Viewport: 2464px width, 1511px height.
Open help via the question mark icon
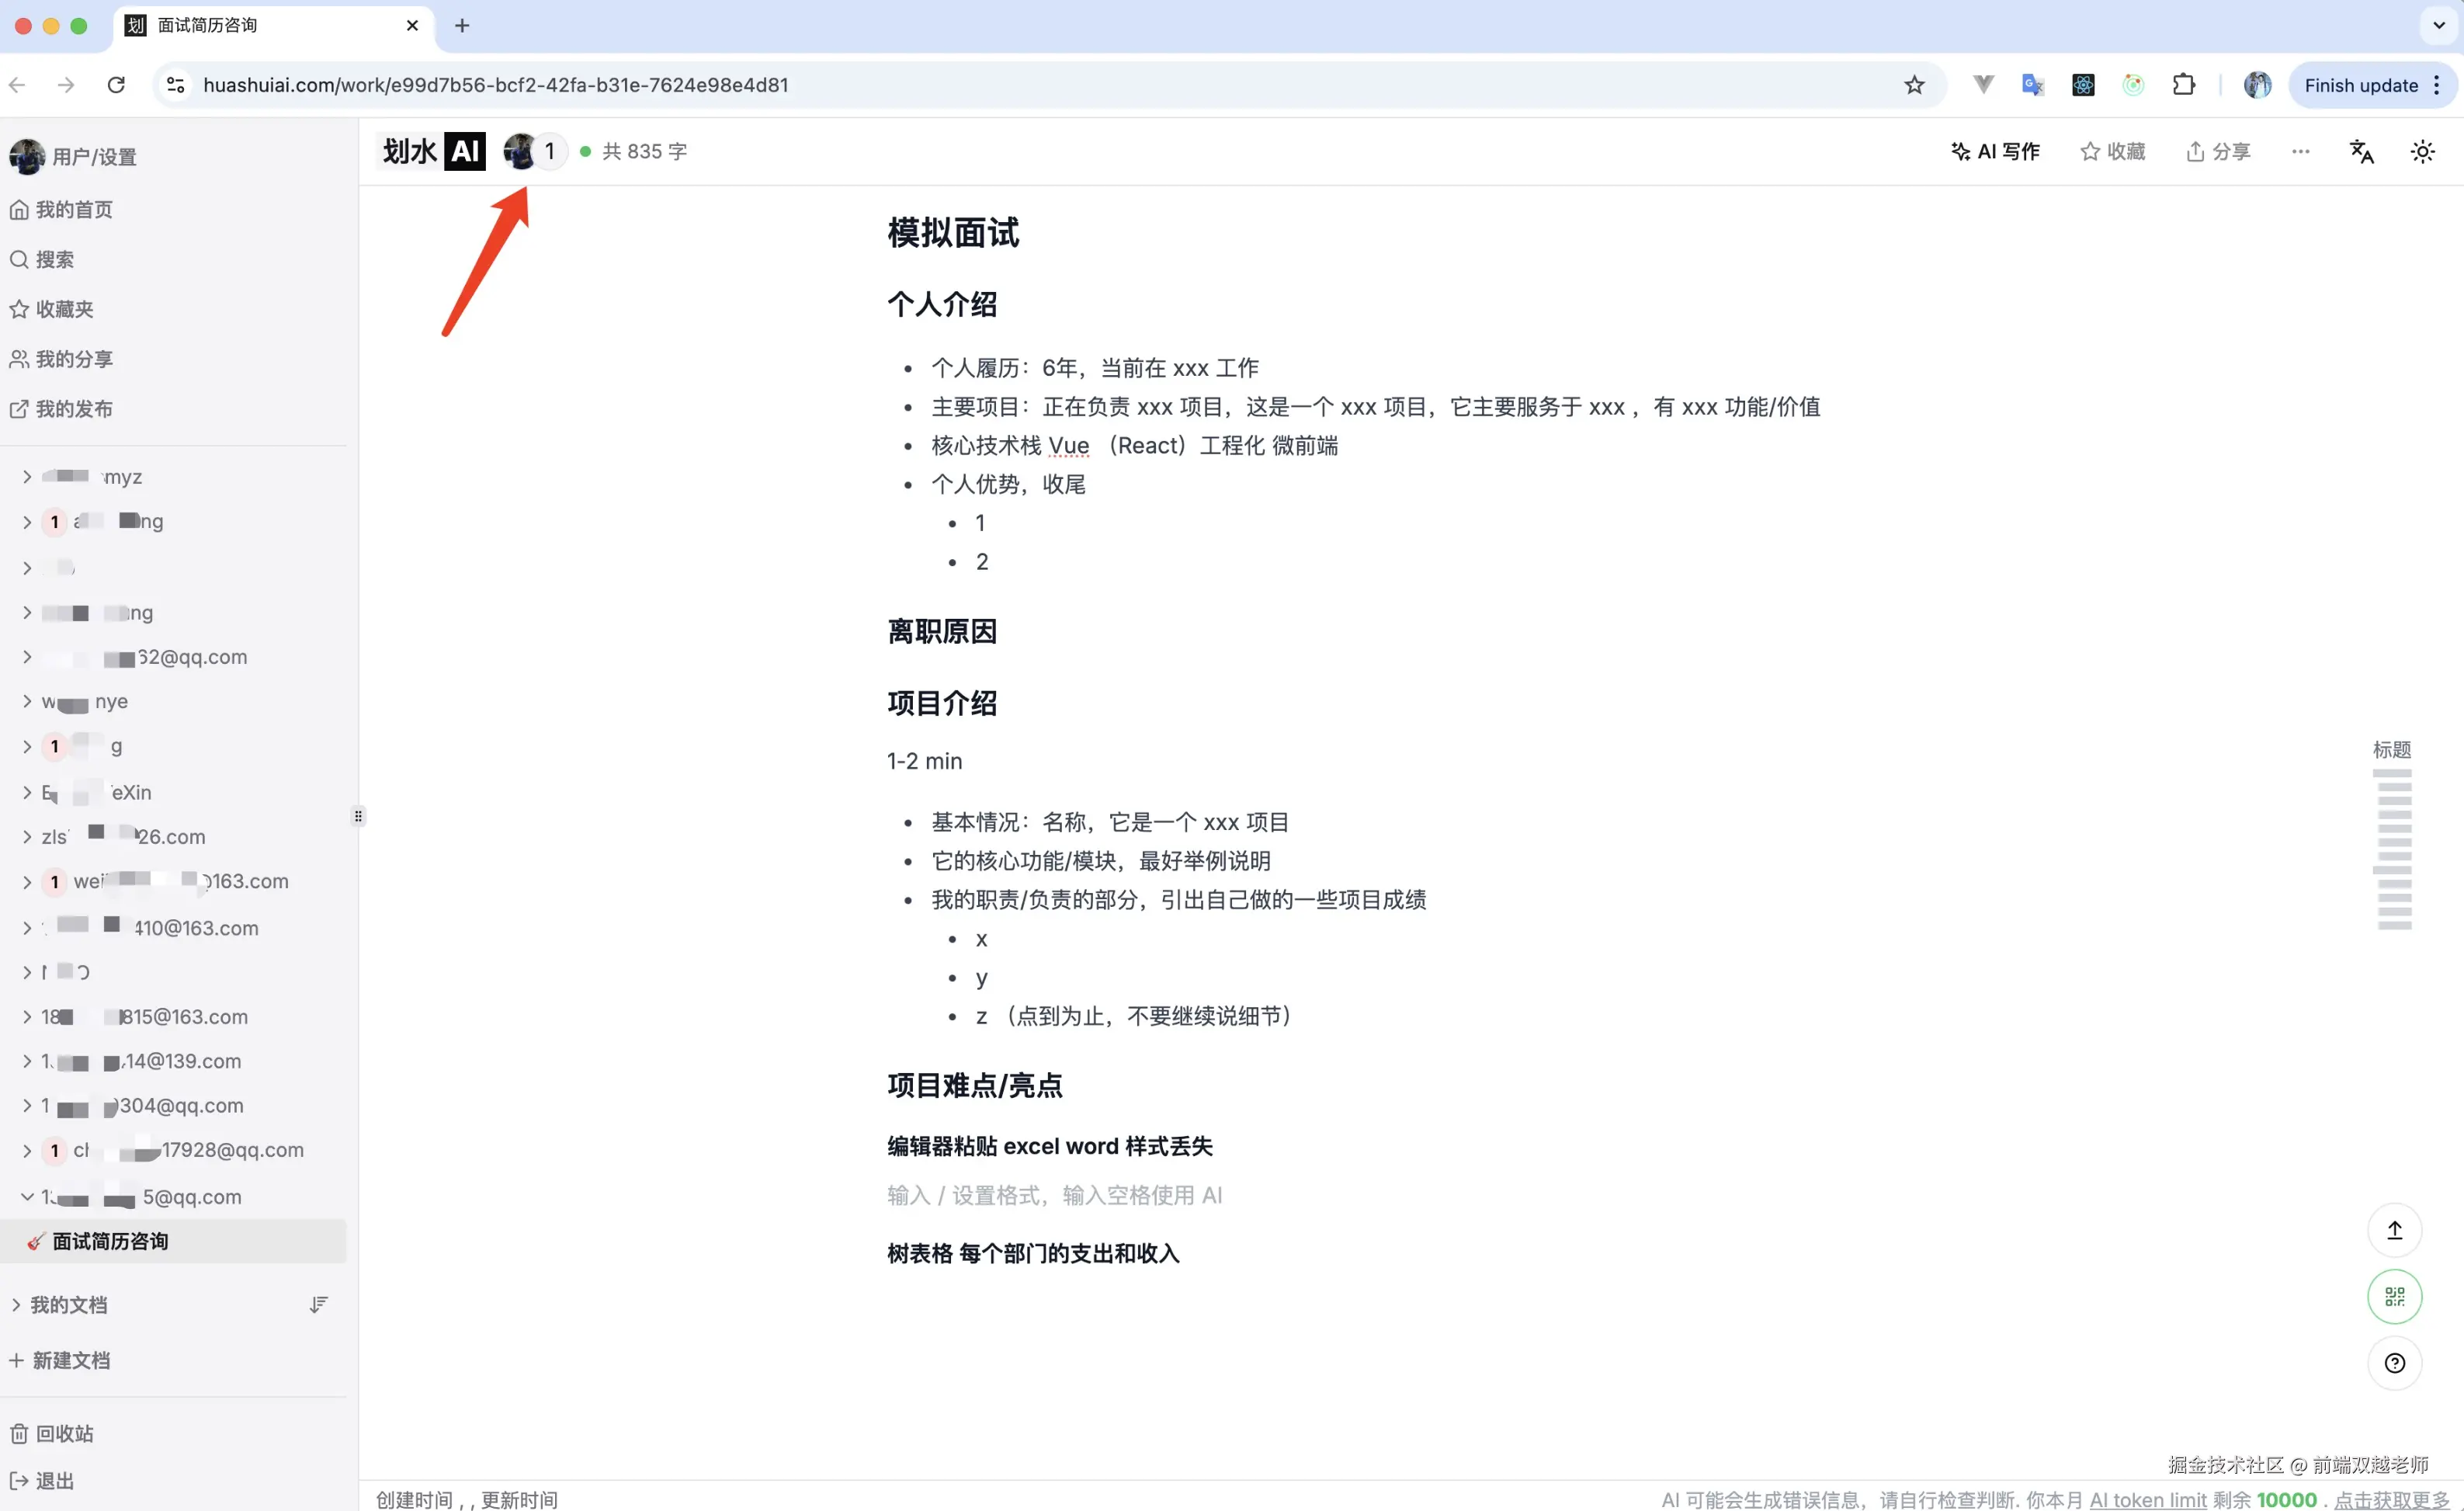(2394, 1363)
